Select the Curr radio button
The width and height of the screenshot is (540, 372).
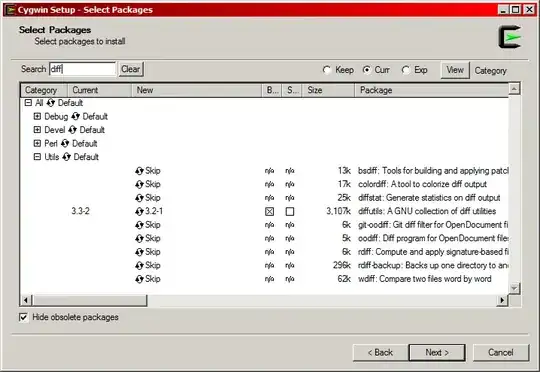pyautogui.click(x=367, y=70)
